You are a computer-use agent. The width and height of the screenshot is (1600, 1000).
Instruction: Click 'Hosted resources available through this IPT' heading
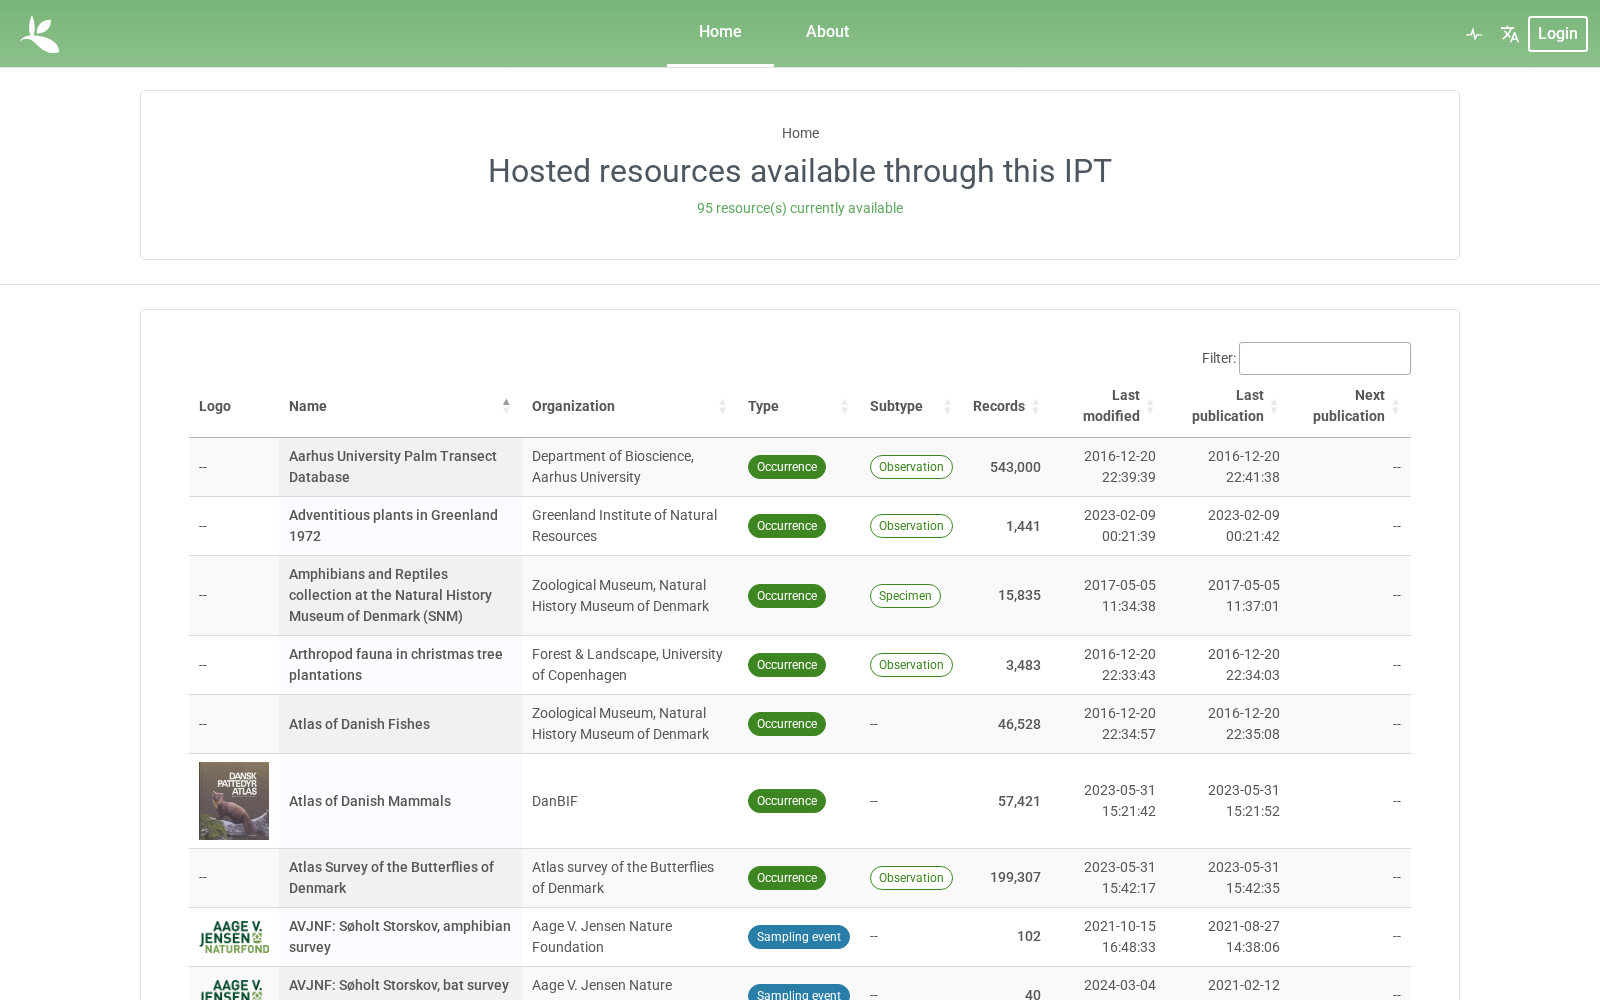tap(800, 171)
